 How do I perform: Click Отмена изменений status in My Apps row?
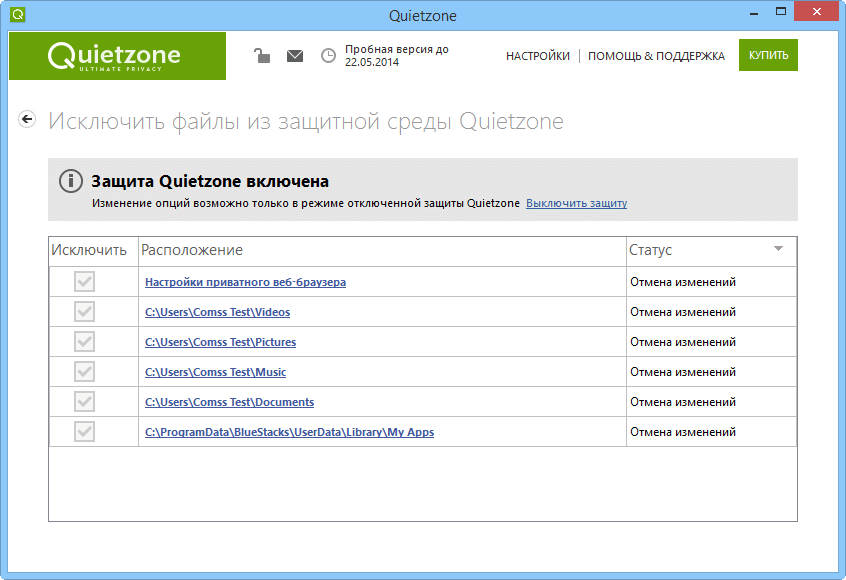click(683, 432)
